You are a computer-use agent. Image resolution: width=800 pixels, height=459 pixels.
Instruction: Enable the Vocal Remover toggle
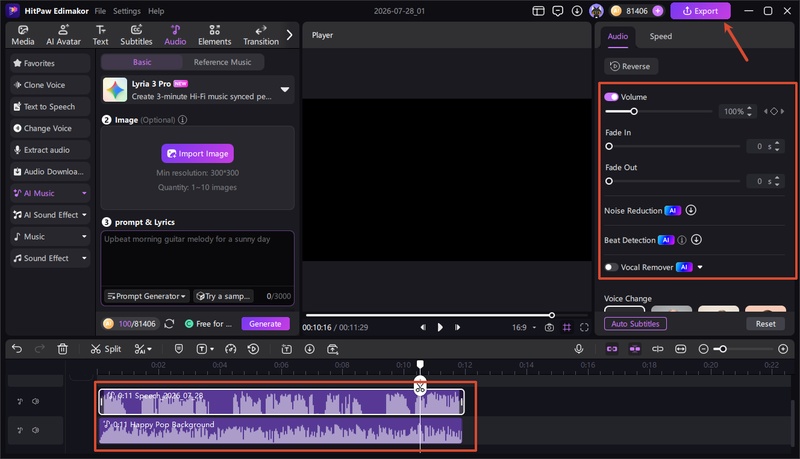coord(611,267)
